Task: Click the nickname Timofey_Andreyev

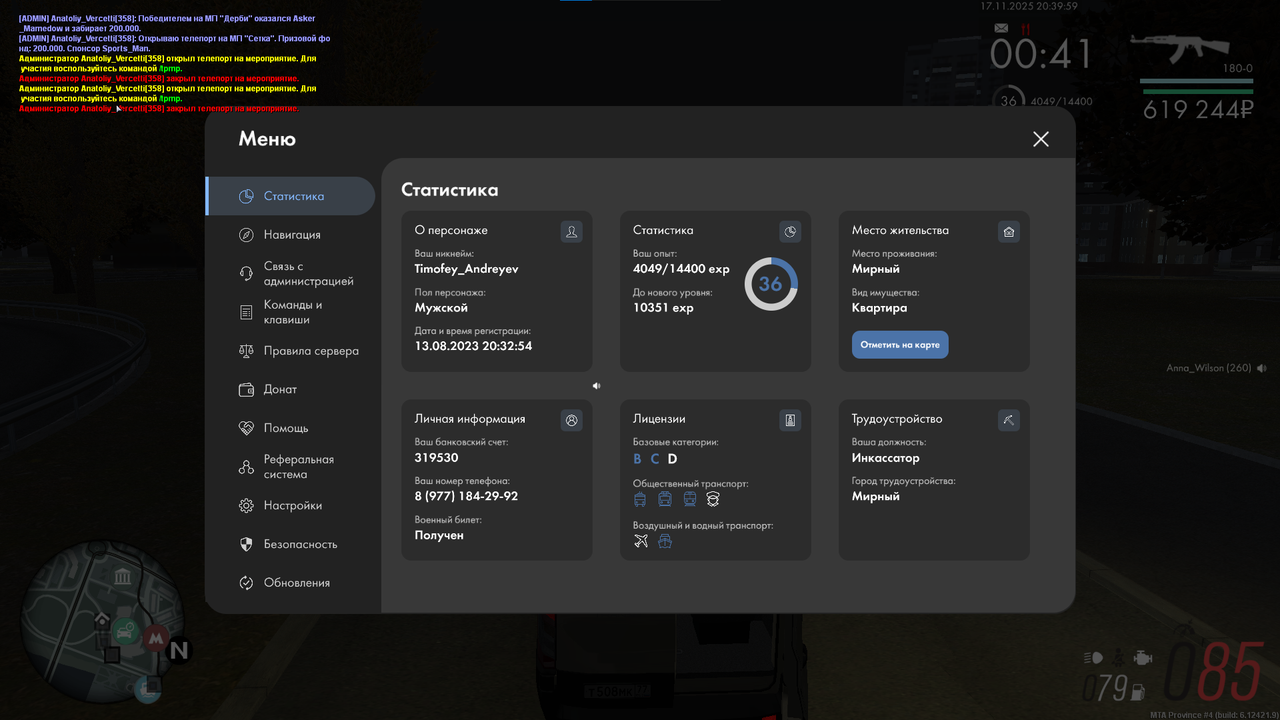Action: (x=467, y=269)
